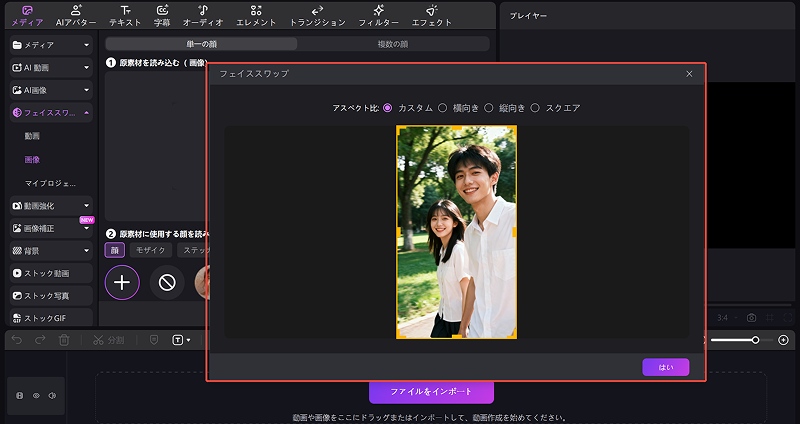Open the エフェクト tab
This screenshot has width=800, height=424.
(x=432, y=16)
